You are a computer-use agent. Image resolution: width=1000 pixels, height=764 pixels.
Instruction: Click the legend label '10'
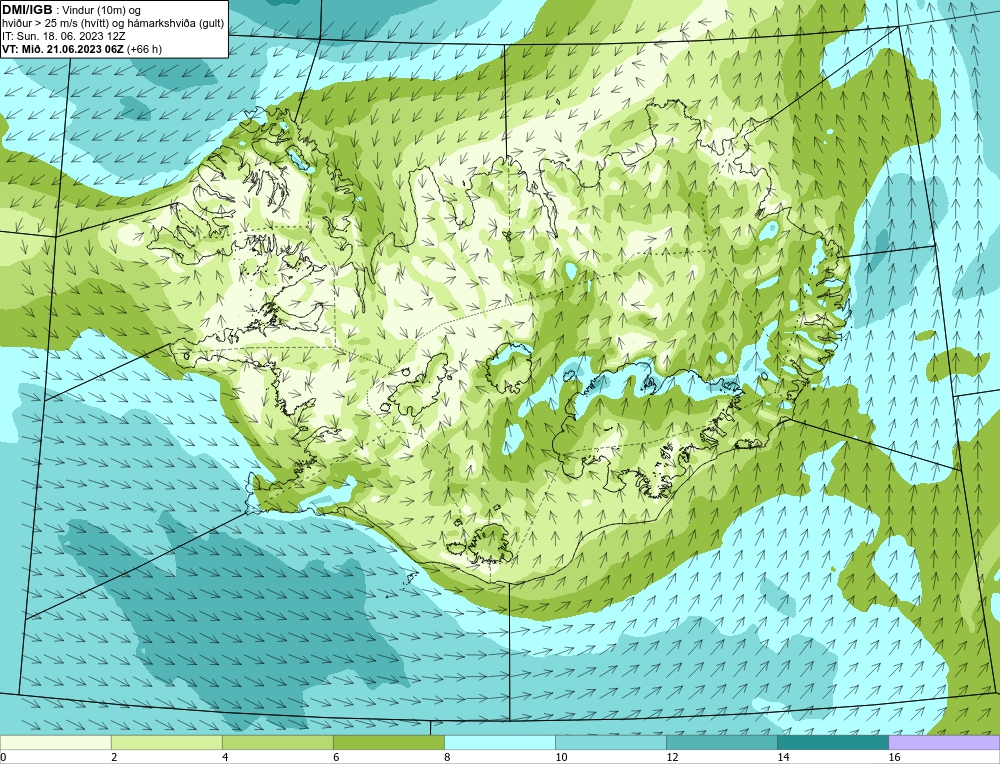click(x=561, y=757)
